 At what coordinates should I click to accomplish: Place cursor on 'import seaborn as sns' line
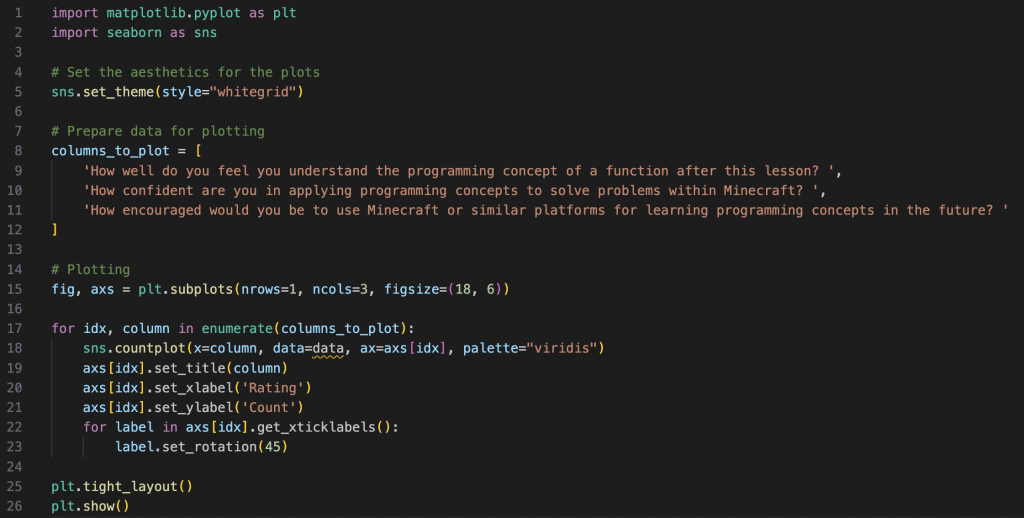[134, 33]
